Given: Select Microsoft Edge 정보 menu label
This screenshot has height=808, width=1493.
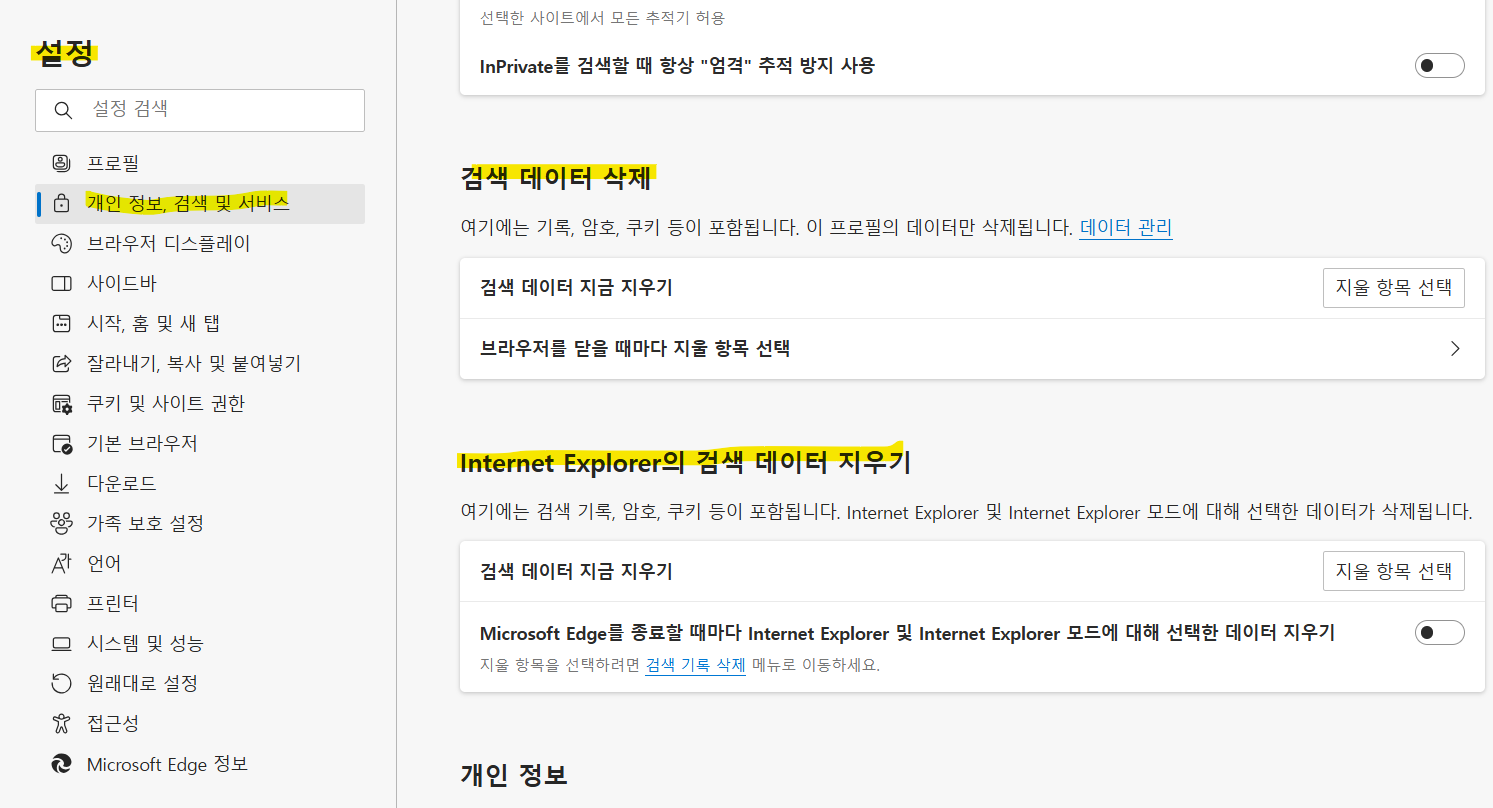Looking at the screenshot, I should coord(167,764).
